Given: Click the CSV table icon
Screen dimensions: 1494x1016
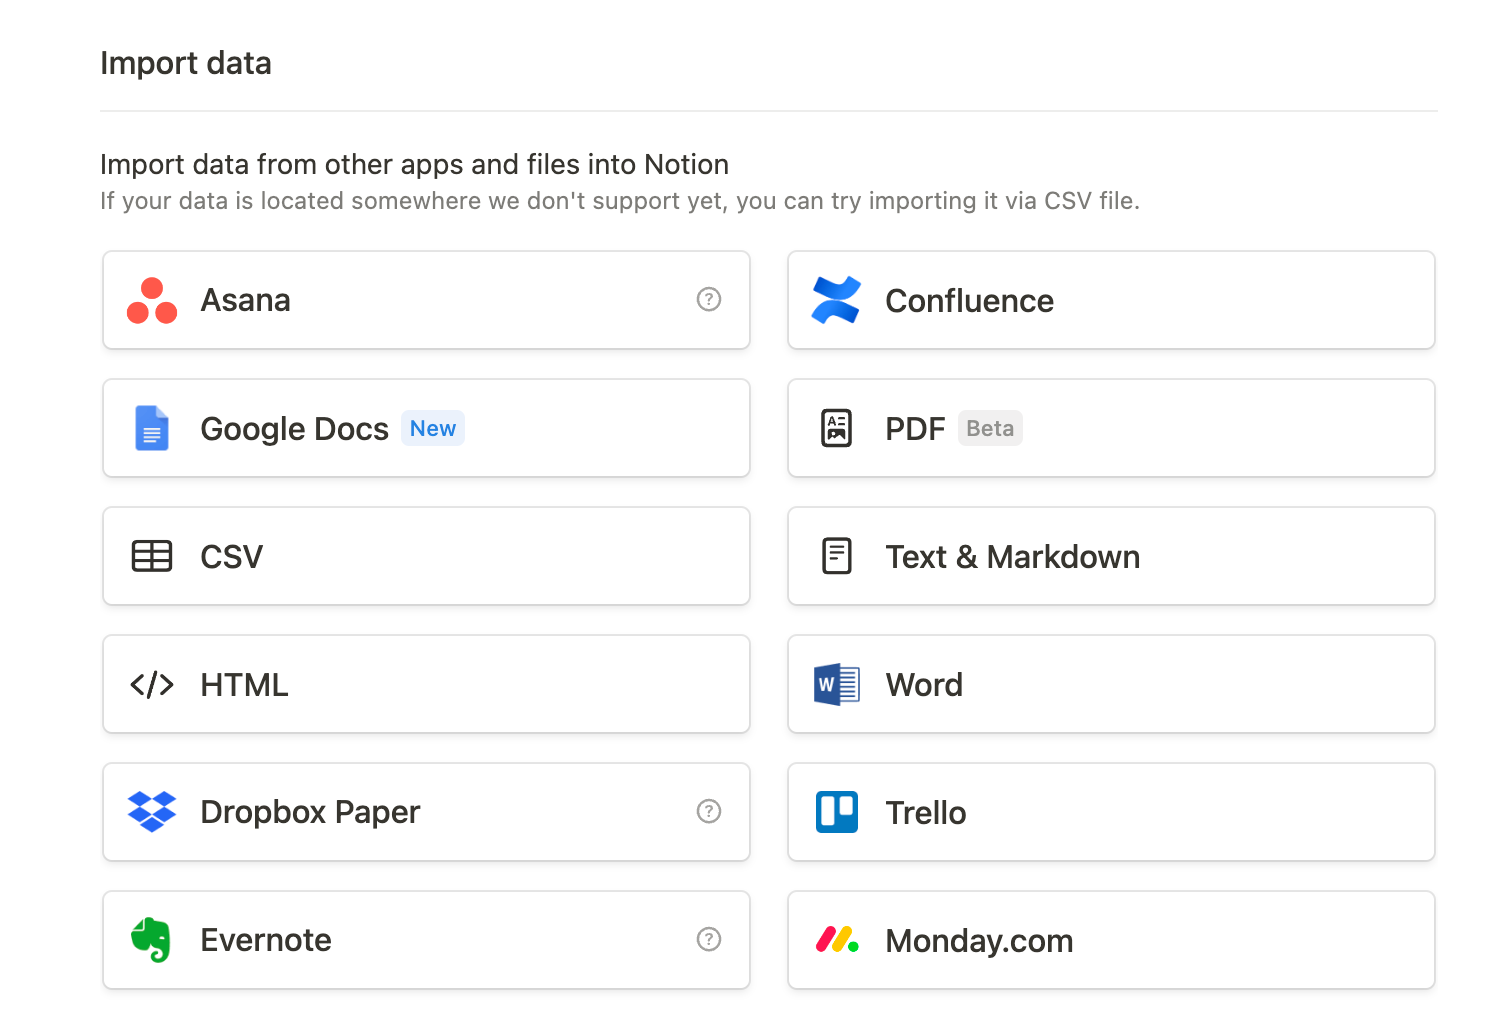Looking at the screenshot, I should [x=152, y=556].
